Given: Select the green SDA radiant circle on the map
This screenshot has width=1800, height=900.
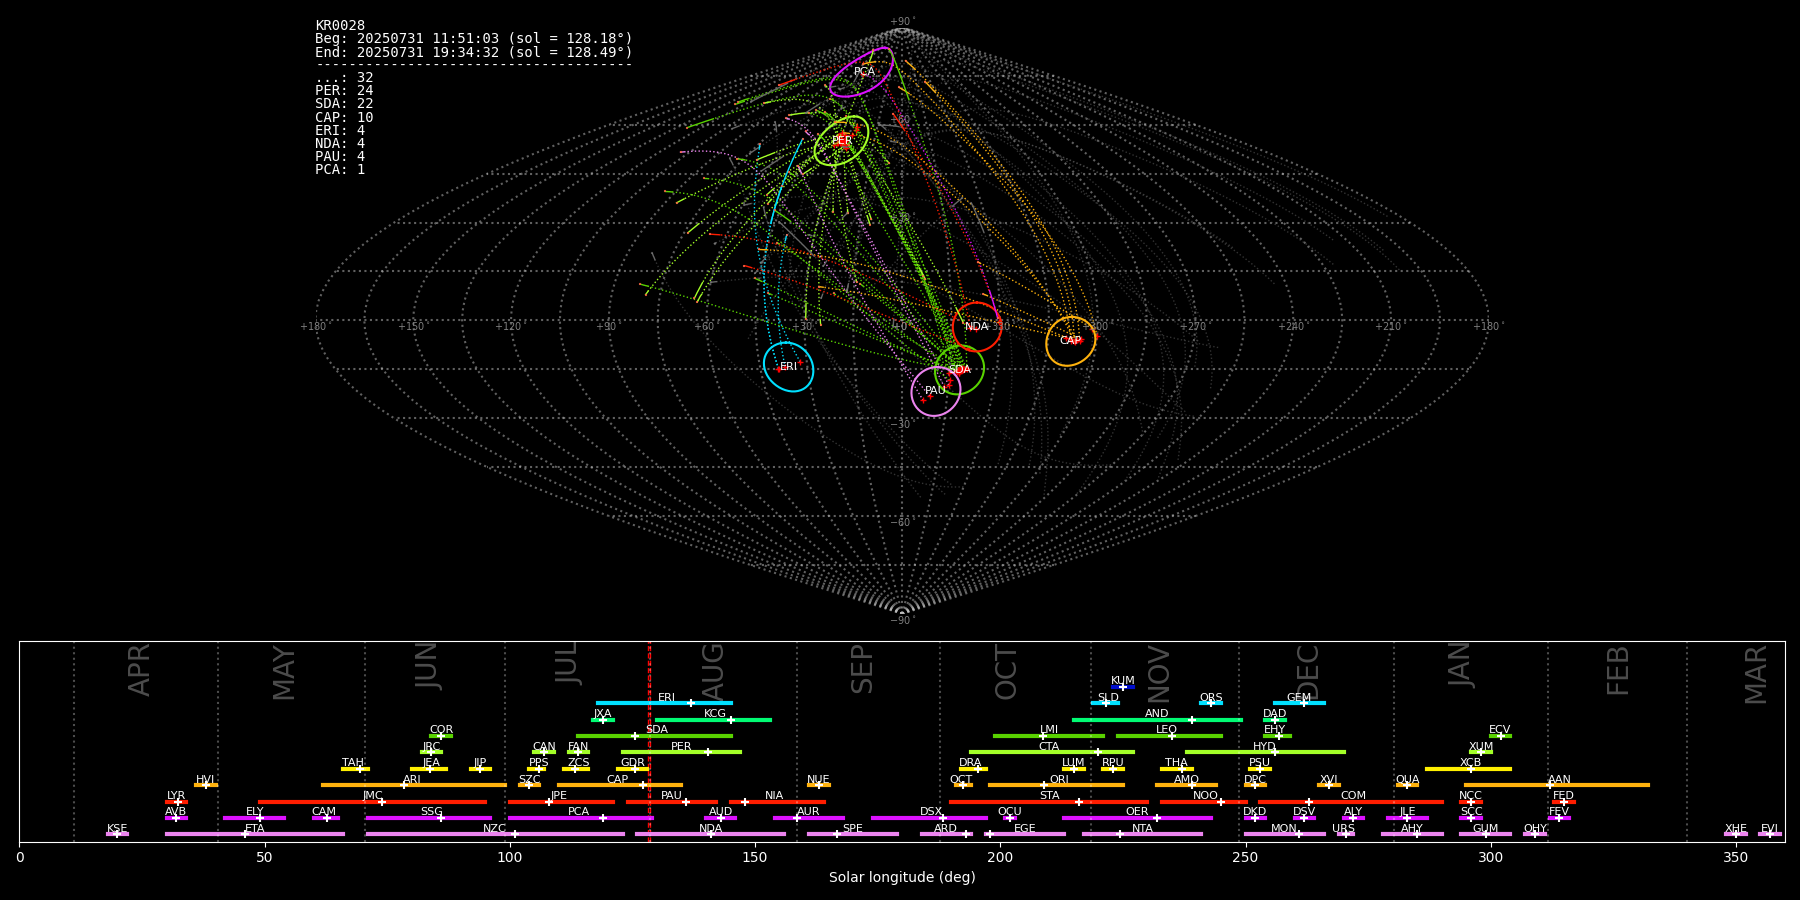Looking at the screenshot, I should tap(959, 370).
